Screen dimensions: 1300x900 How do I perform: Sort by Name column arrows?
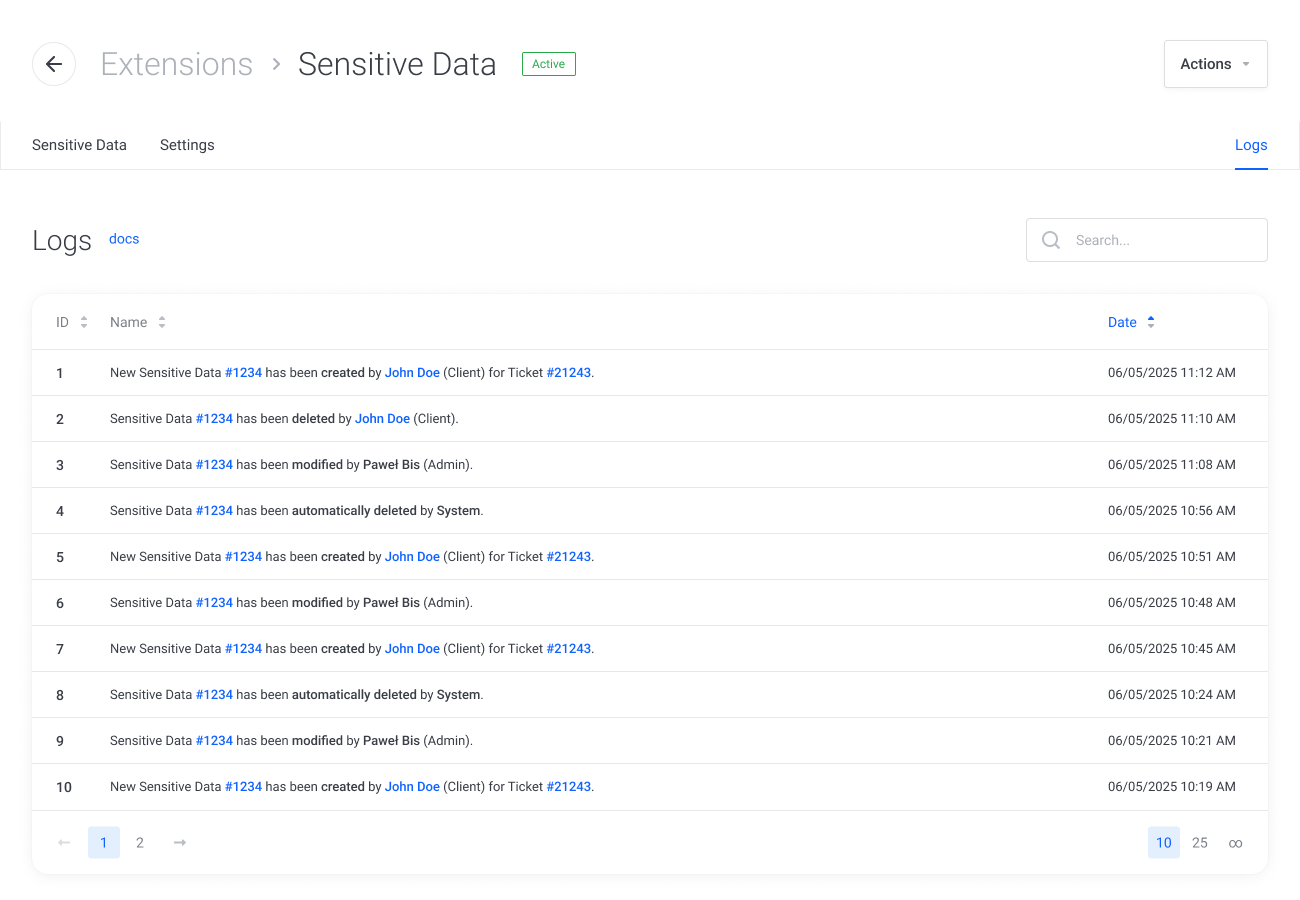pyautogui.click(x=162, y=322)
